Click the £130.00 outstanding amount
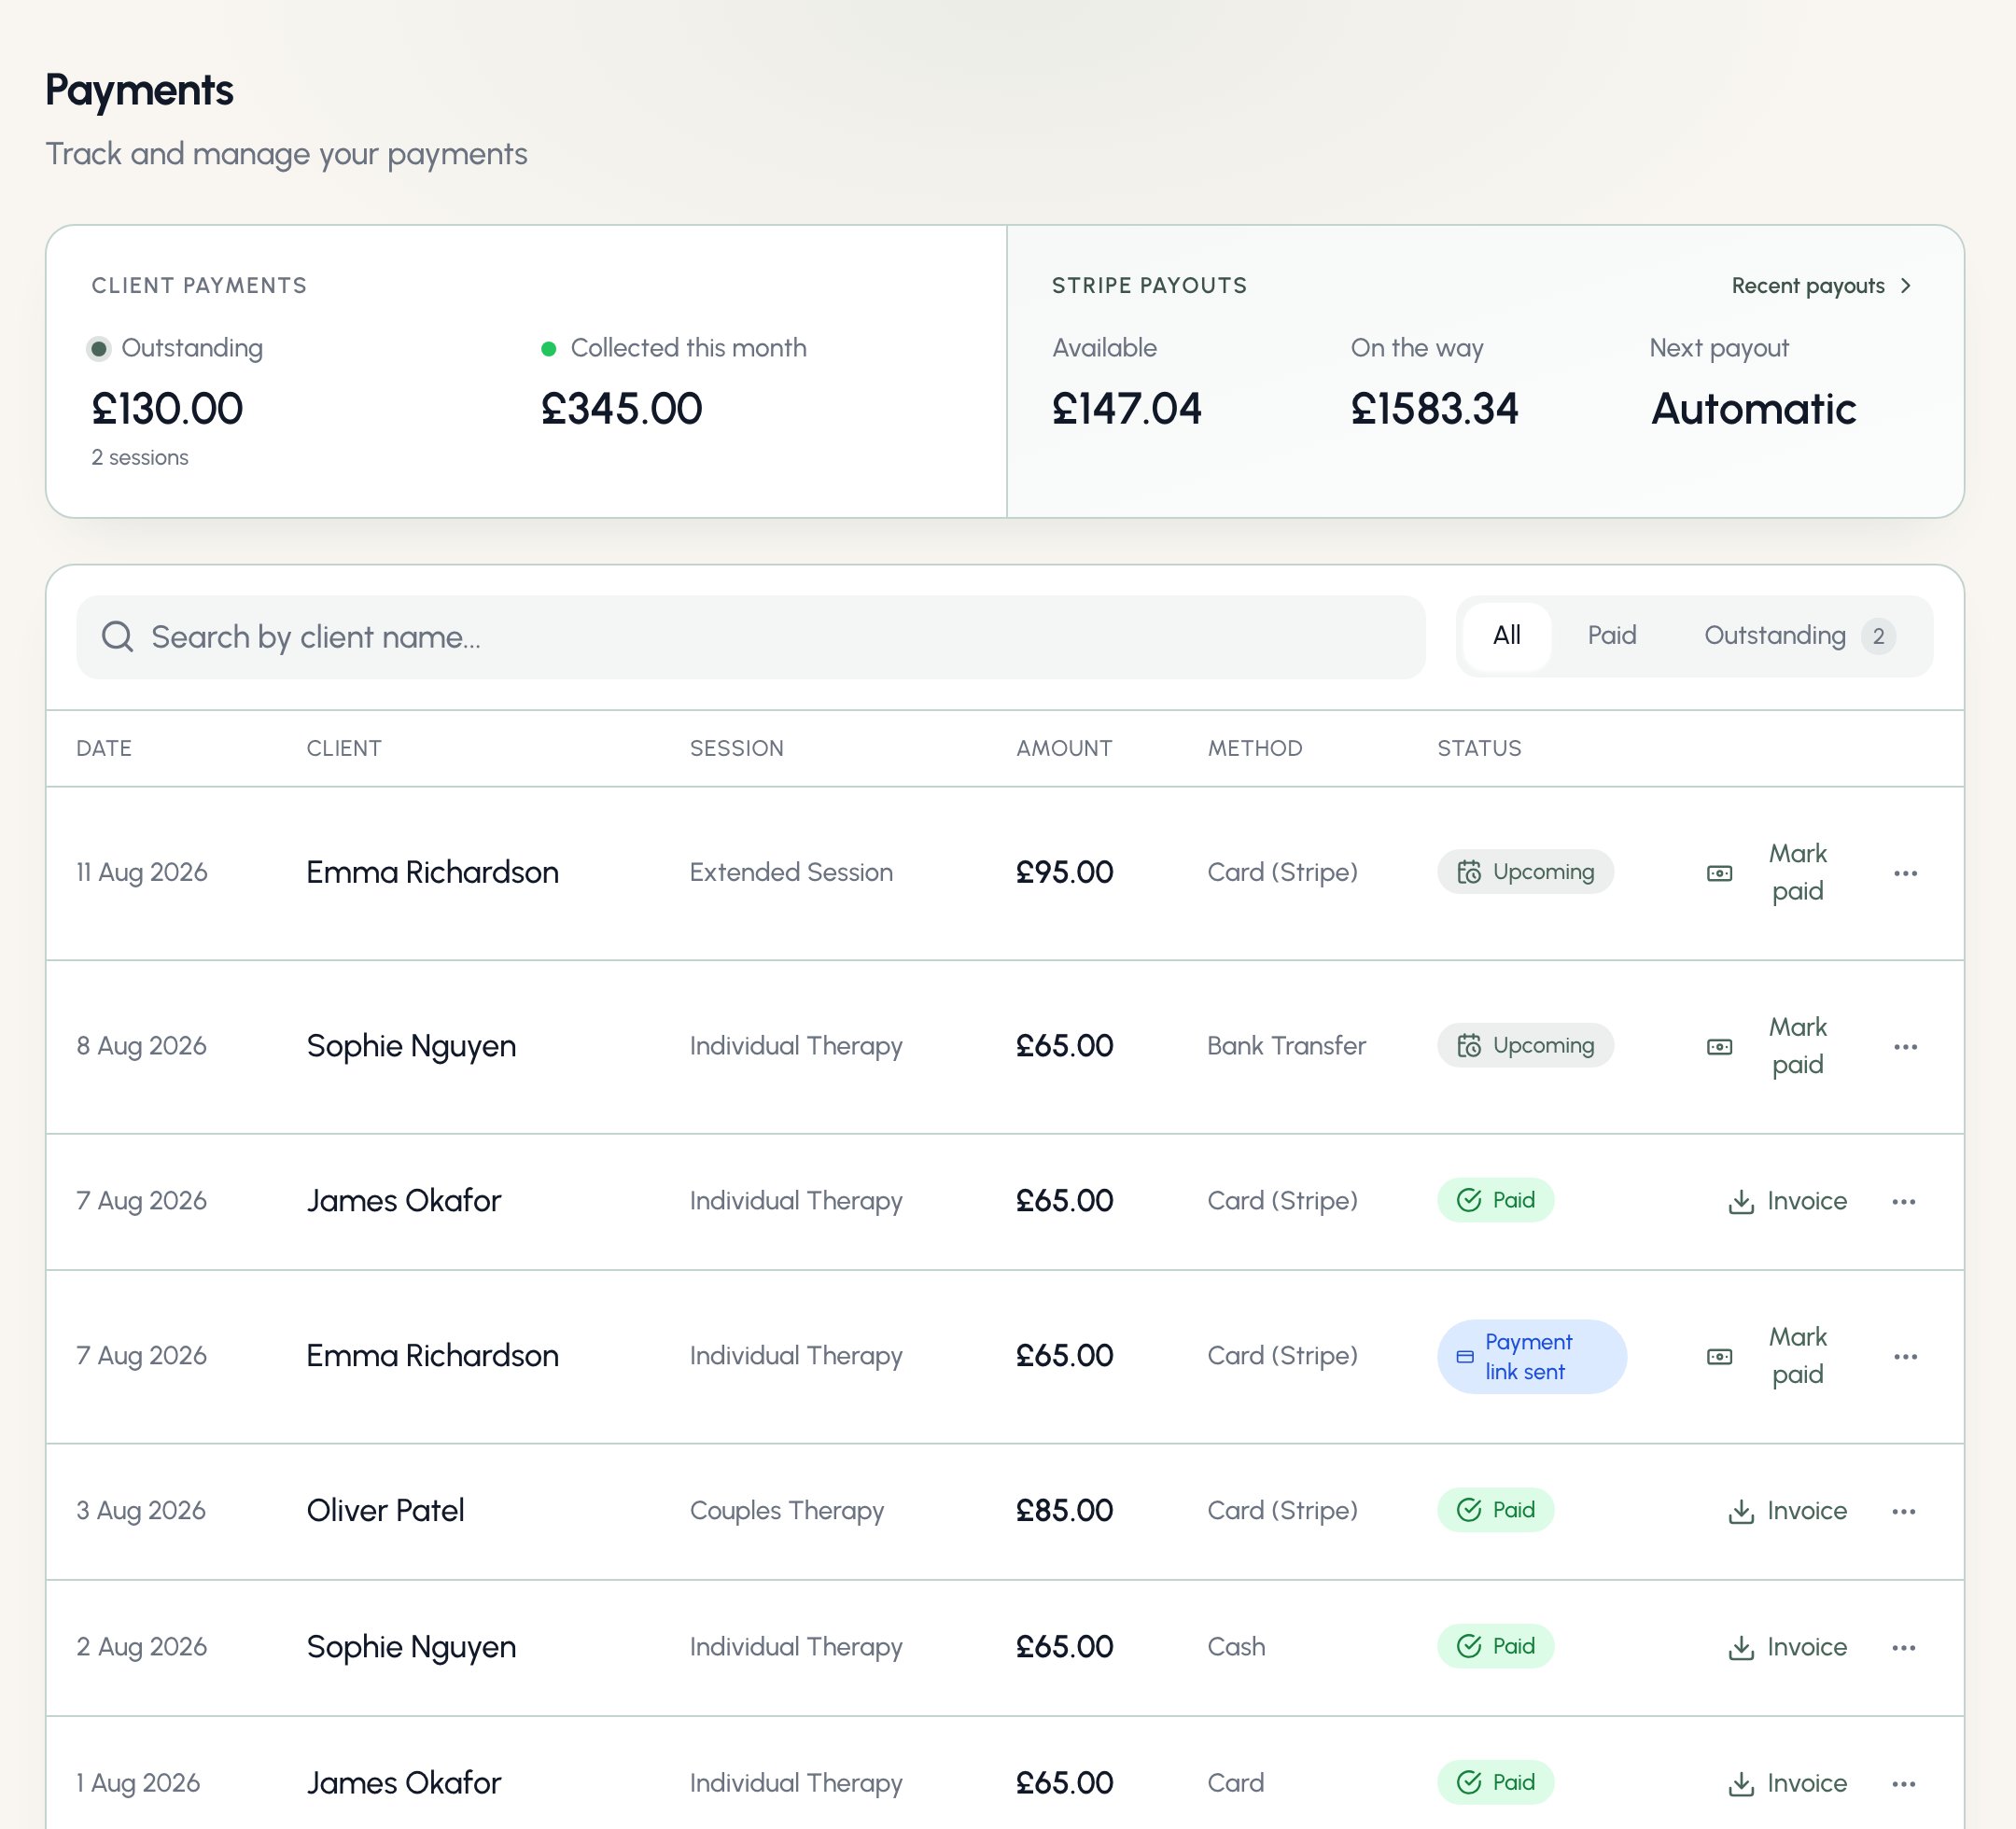 coord(167,409)
